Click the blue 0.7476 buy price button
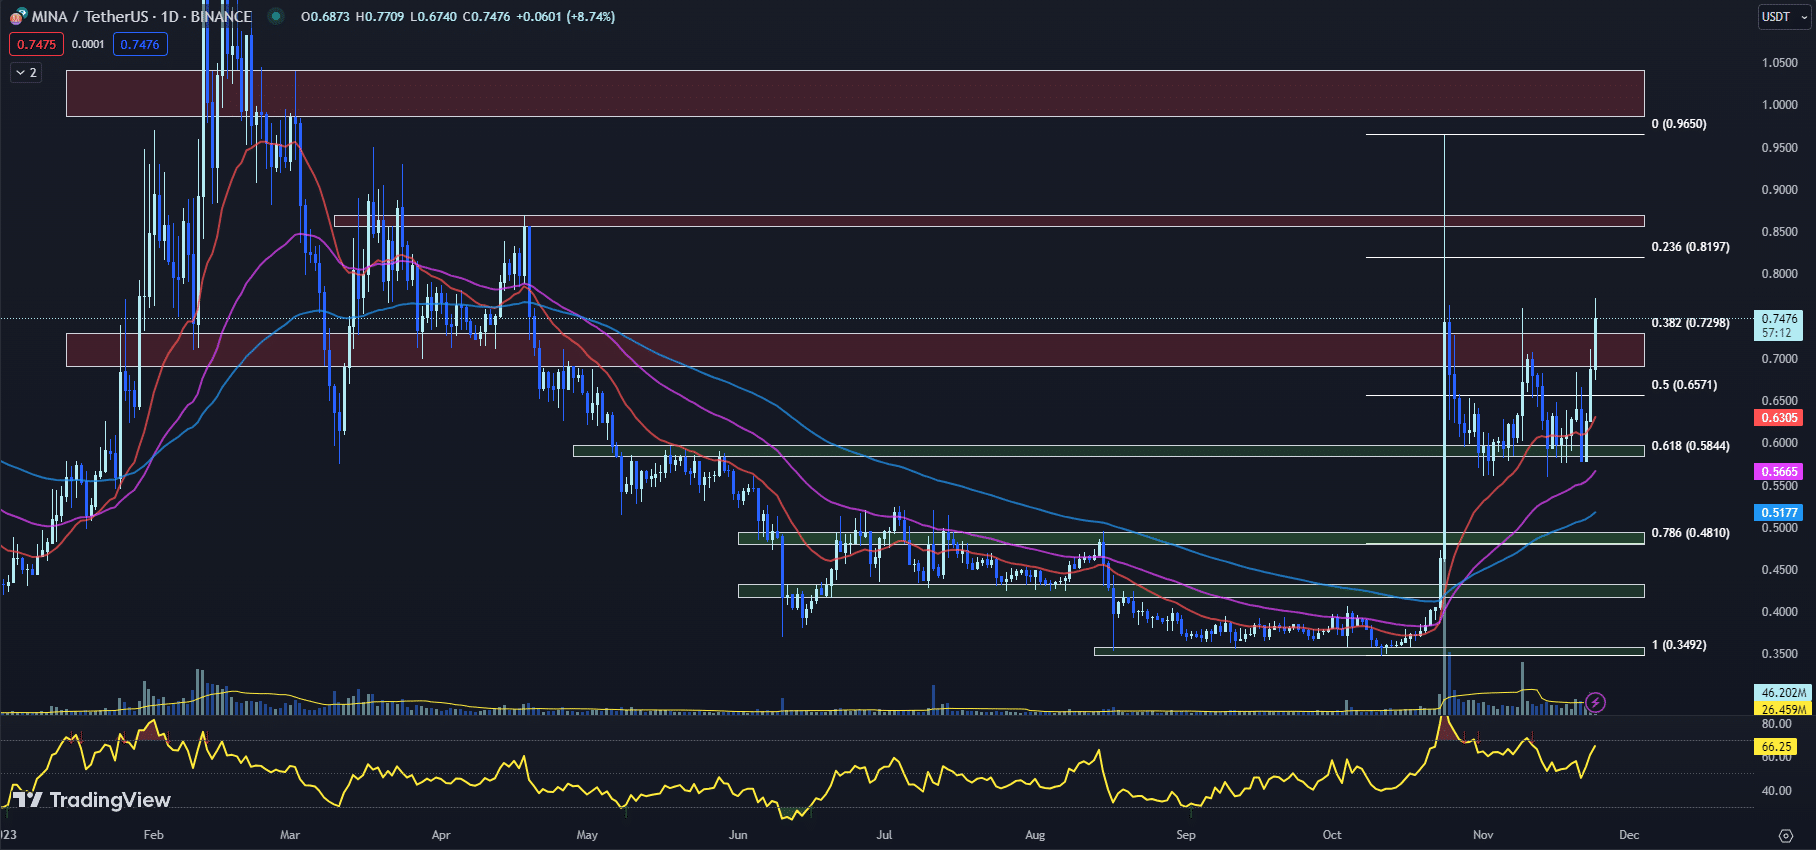 [x=140, y=44]
